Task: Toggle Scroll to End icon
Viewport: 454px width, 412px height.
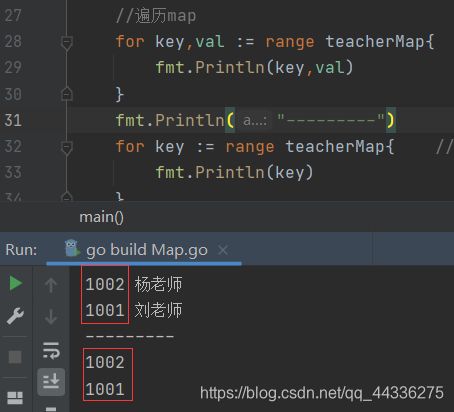Action: [x=51, y=381]
